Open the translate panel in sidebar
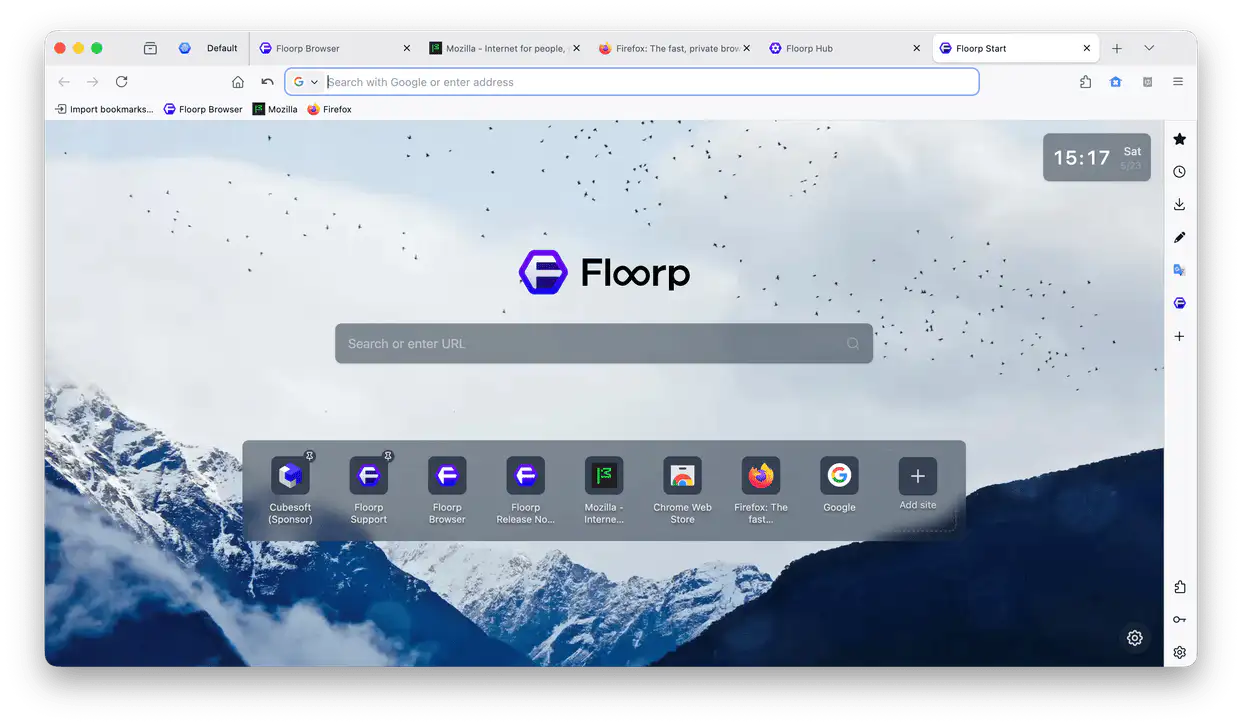Screen dimensions: 1242x726 tap(1180, 270)
